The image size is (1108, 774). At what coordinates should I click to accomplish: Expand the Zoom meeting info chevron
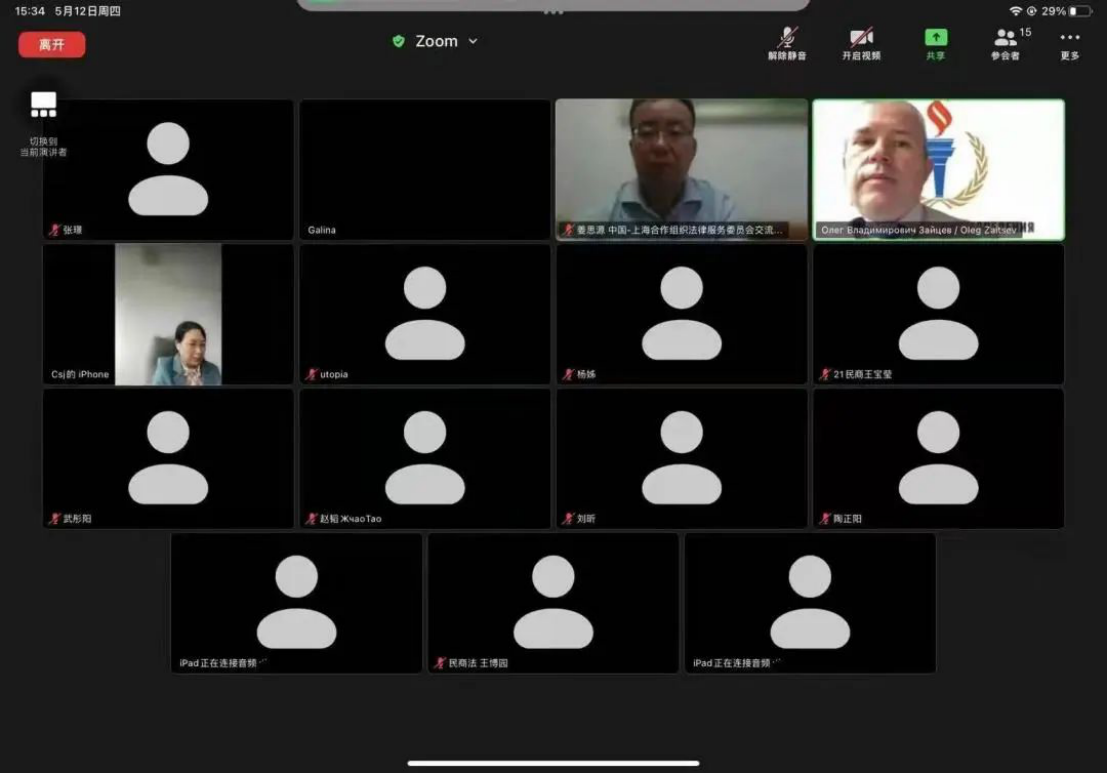coord(473,42)
